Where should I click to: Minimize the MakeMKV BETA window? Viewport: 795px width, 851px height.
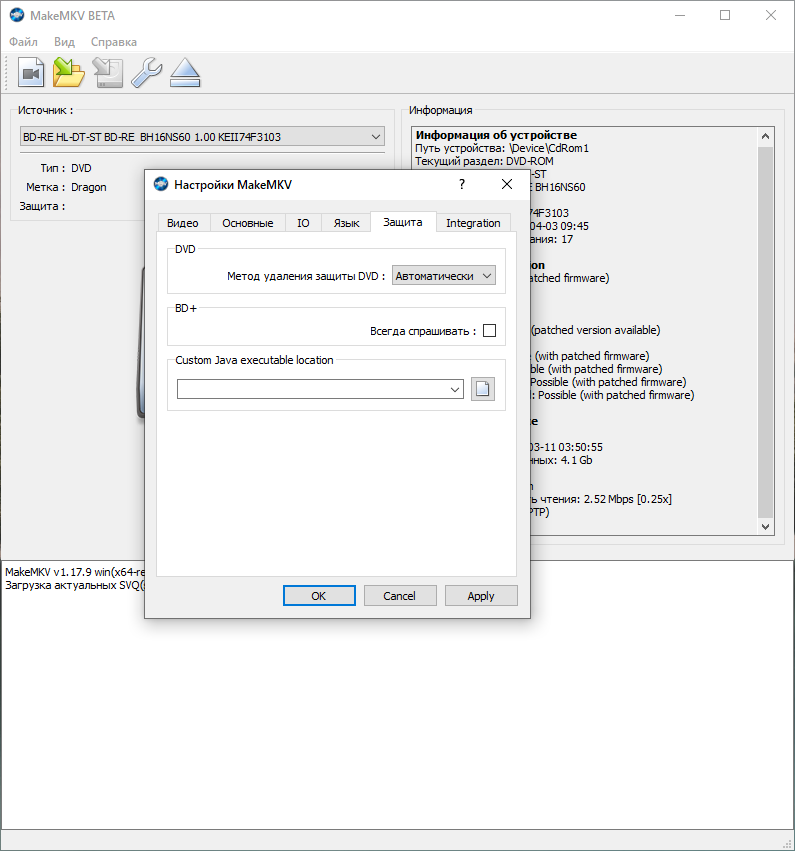(x=679, y=15)
